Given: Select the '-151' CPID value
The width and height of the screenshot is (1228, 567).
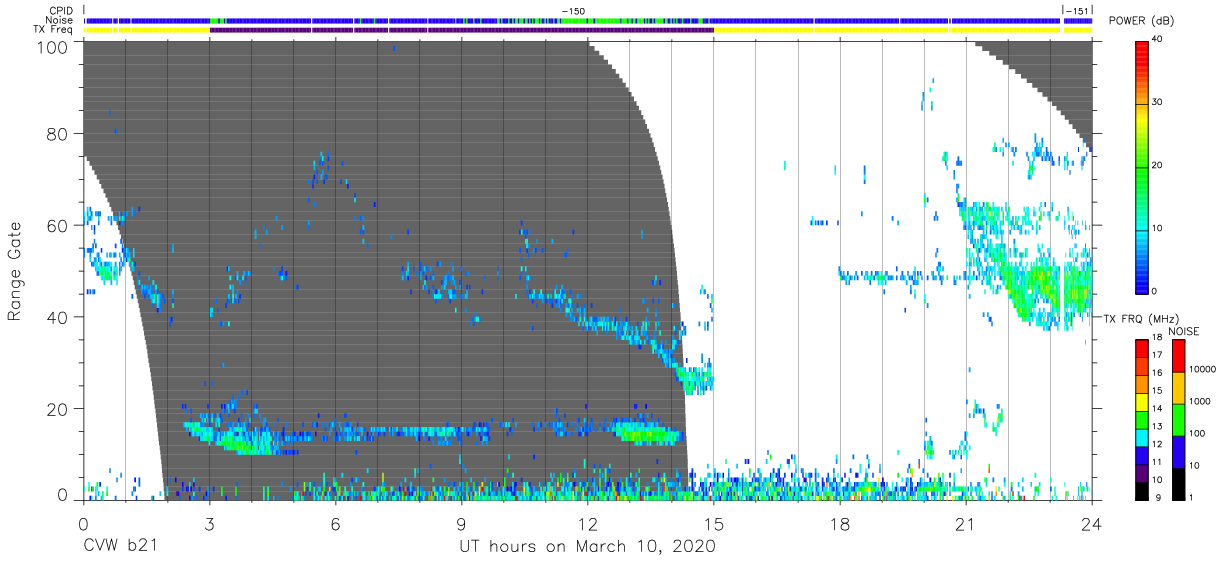Looking at the screenshot, I should point(1078,11).
